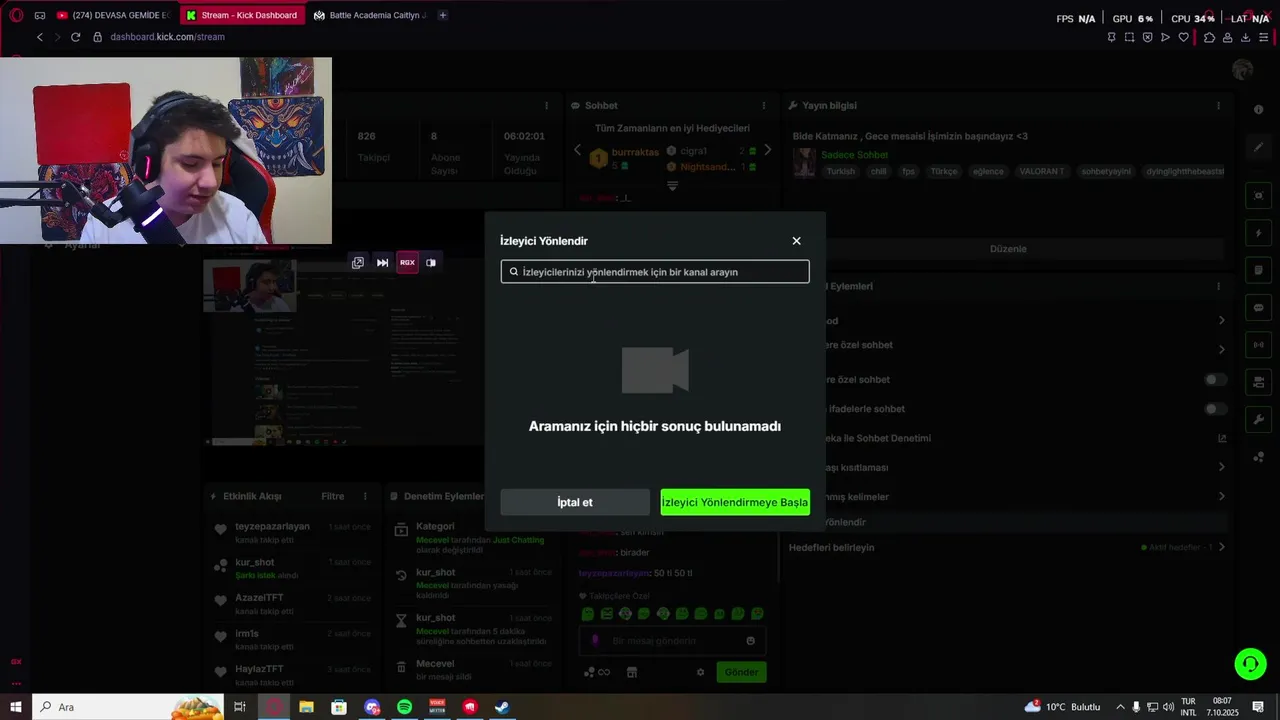Open the Kick profile avatar menu

coord(1243,69)
